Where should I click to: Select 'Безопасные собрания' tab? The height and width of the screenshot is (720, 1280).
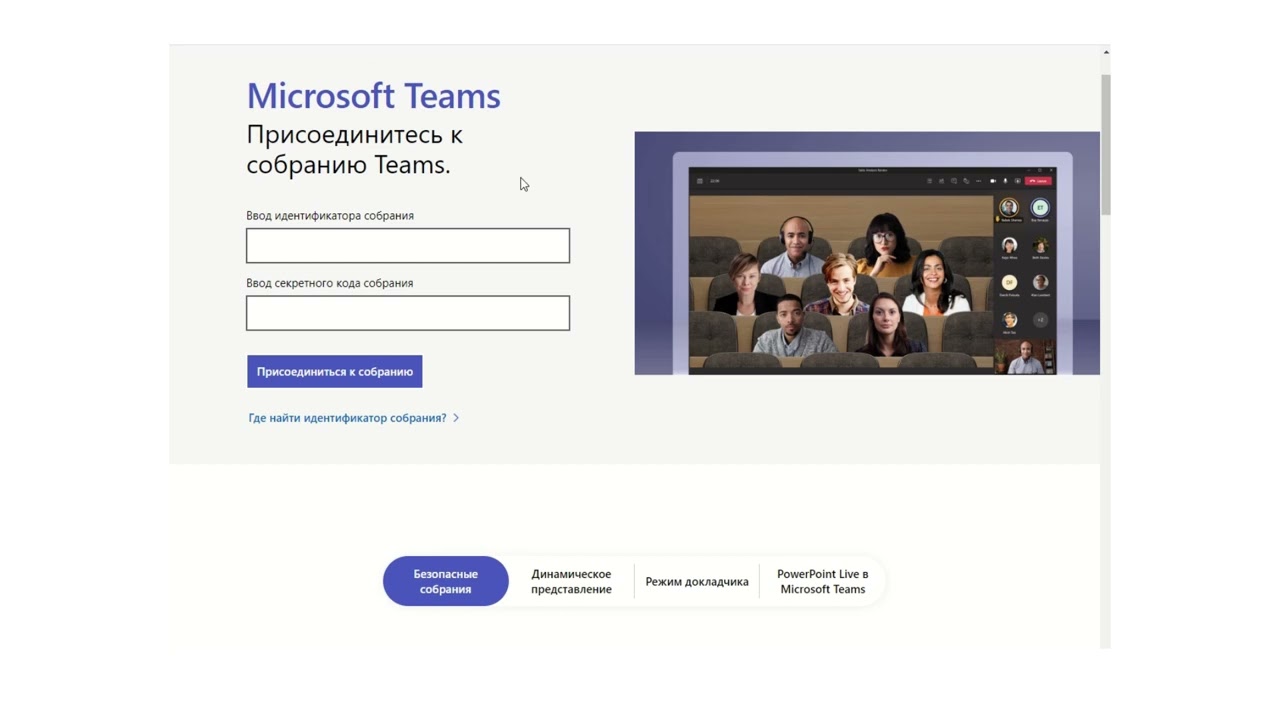(x=446, y=581)
